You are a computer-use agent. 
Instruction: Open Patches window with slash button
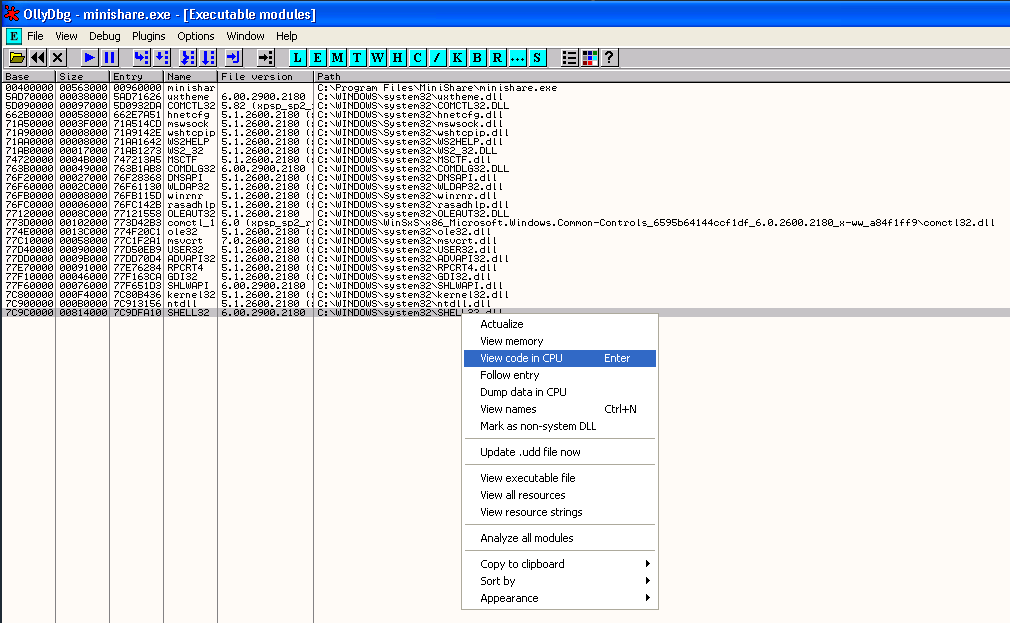437,58
